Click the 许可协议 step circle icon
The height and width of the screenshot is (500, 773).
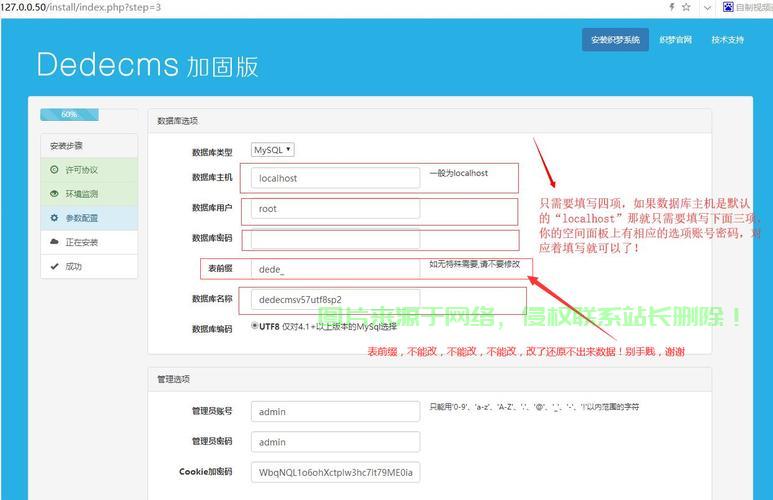point(54,170)
